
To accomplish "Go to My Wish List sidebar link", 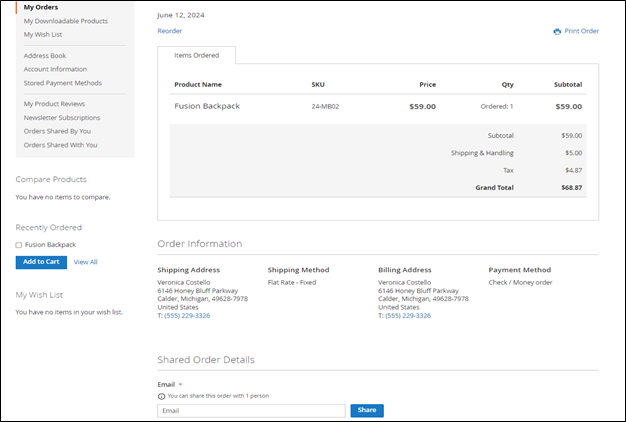I will click(43, 34).
